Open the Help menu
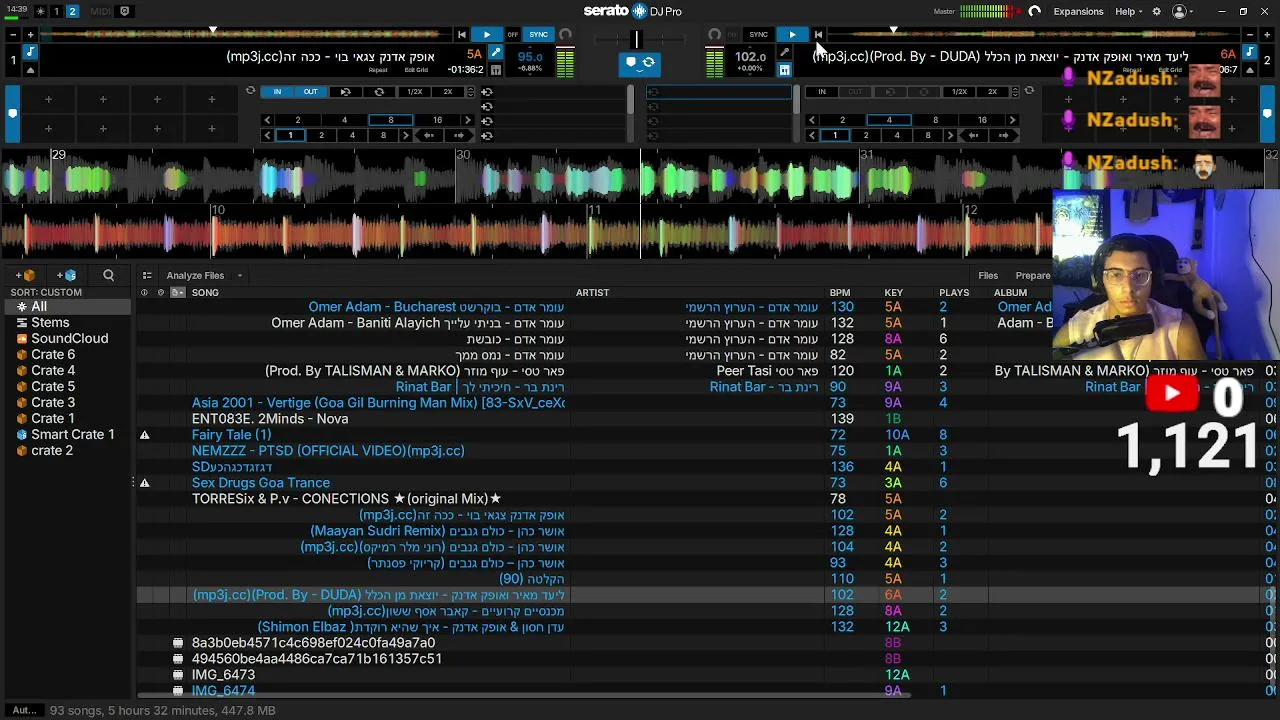The image size is (1280, 720). coord(1129,11)
